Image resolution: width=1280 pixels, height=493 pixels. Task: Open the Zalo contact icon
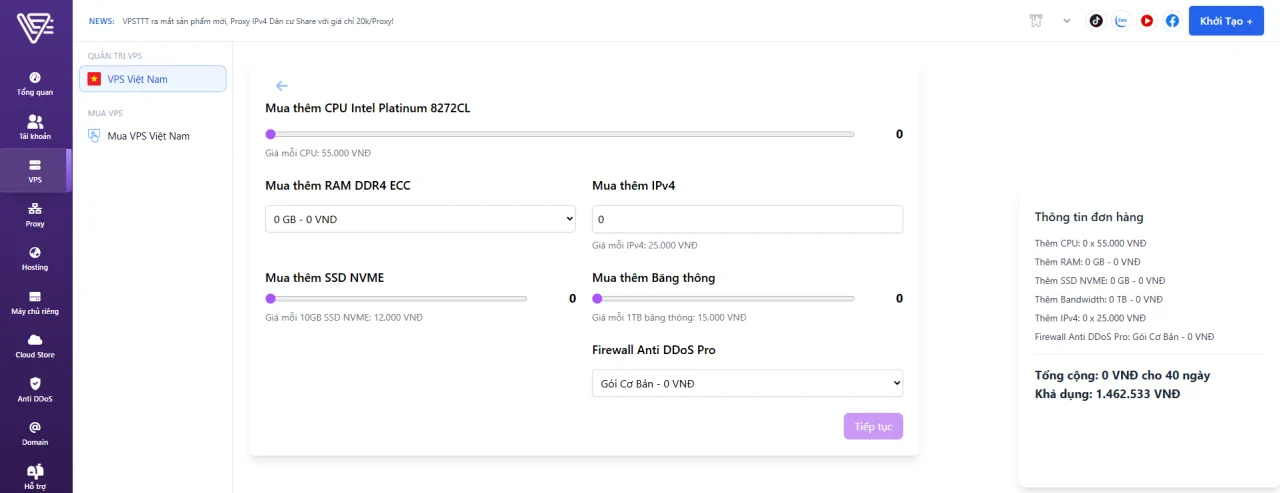coord(1122,20)
